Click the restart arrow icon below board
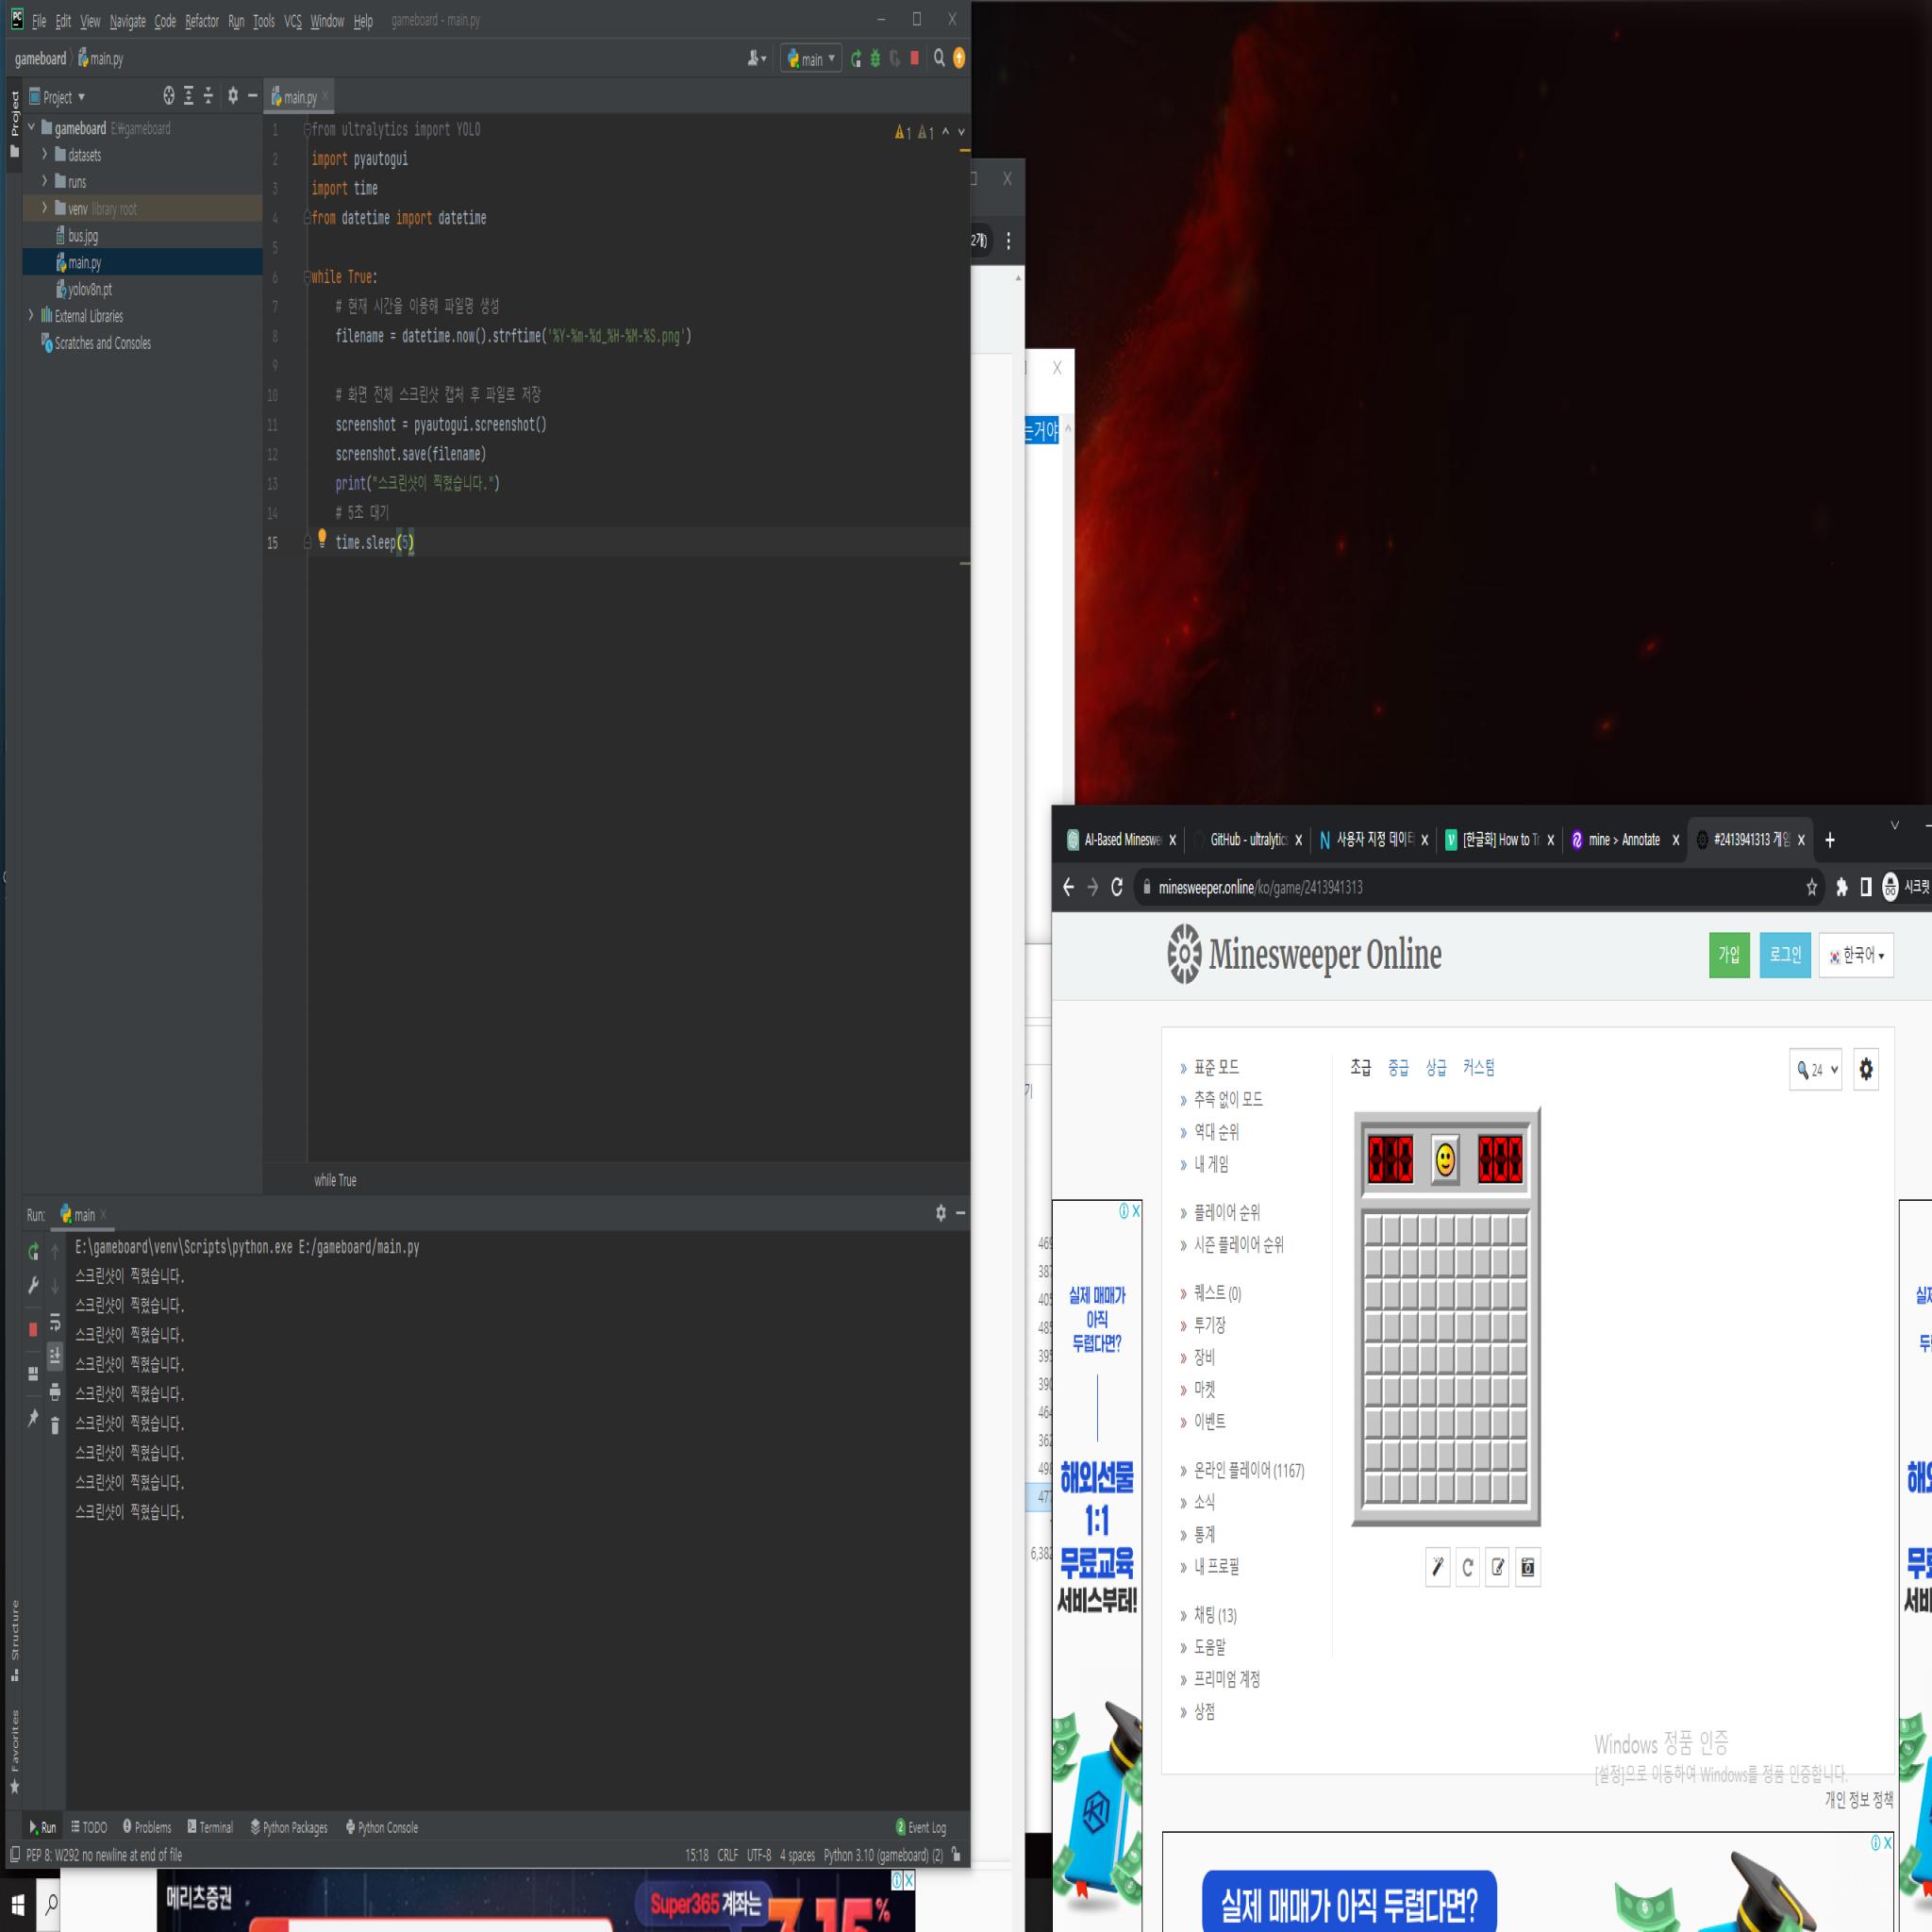Viewport: 1932px width, 1932px height. (1467, 1567)
